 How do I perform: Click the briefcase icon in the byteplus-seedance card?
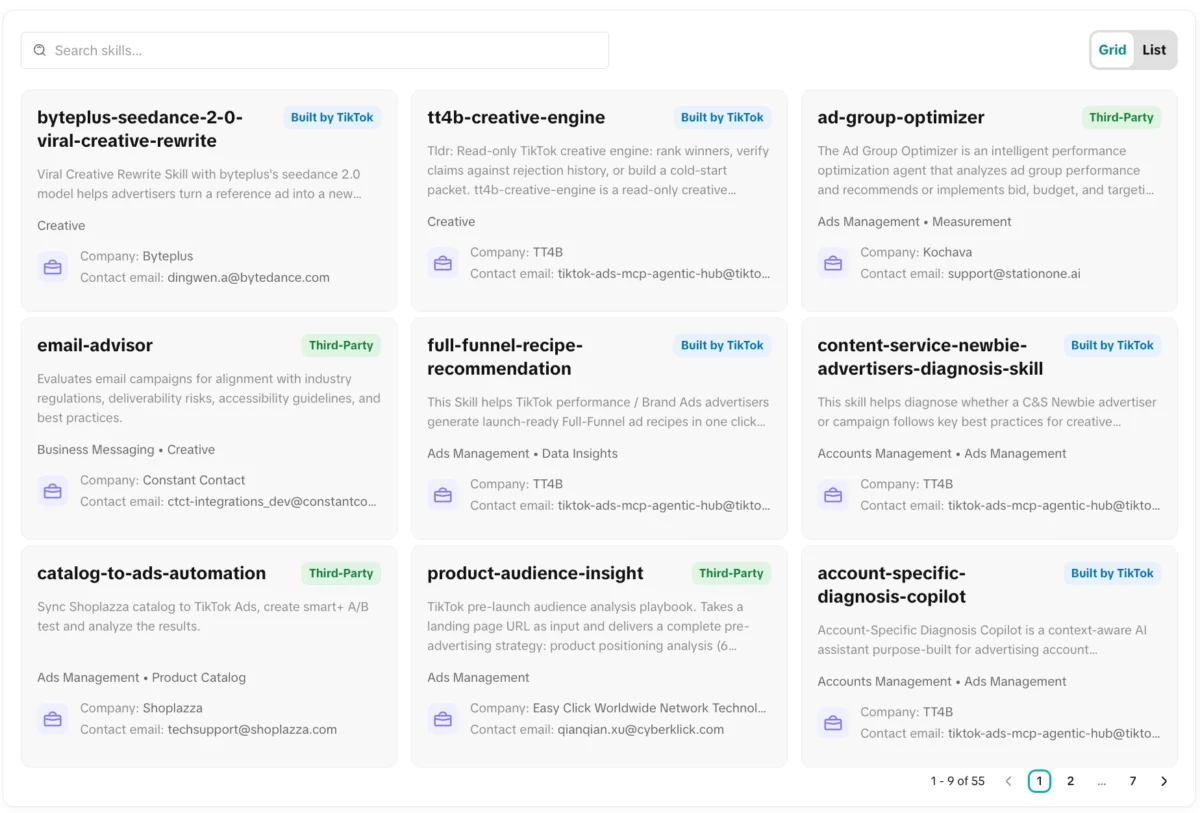point(53,267)
